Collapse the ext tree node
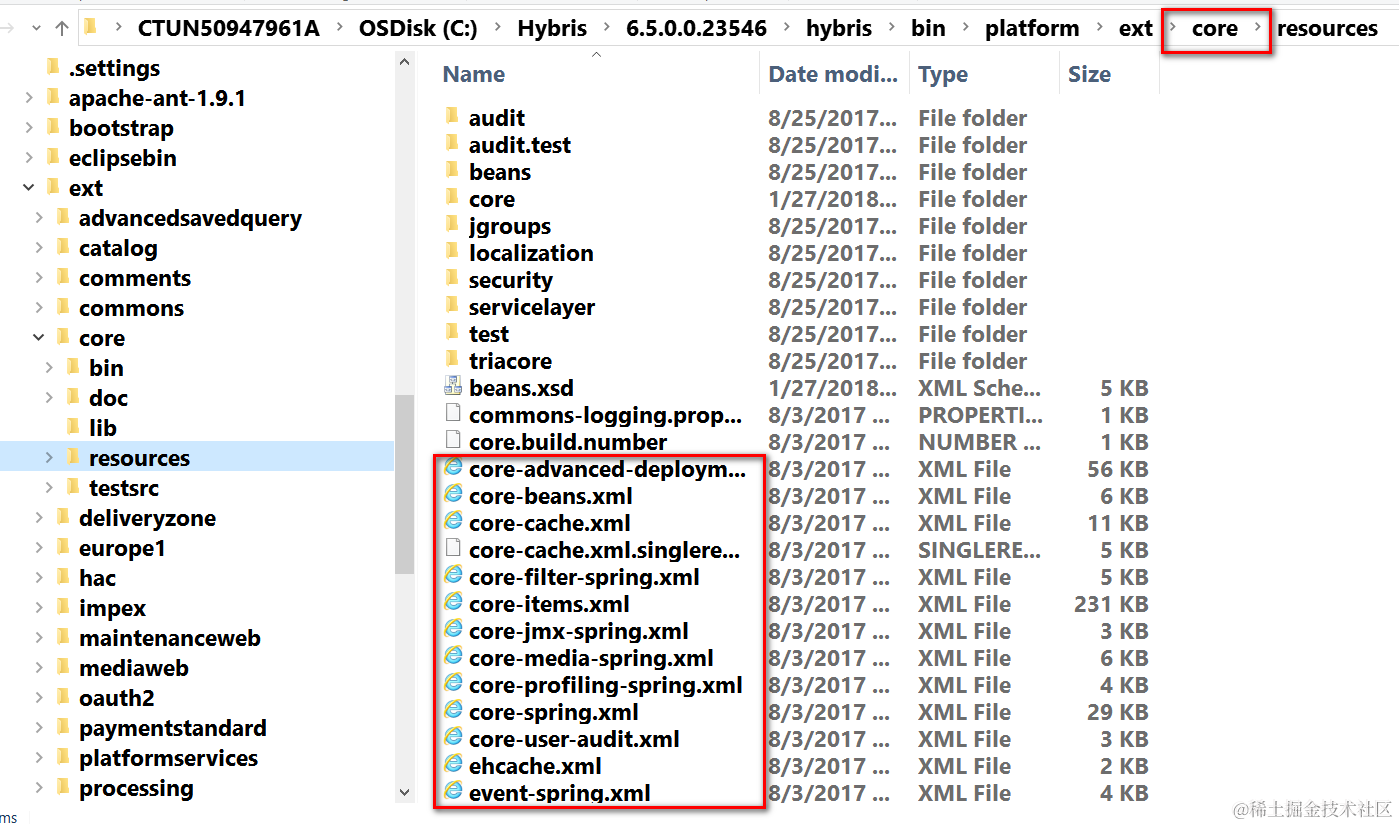The image size is (1399, 826). coord(28,187)
